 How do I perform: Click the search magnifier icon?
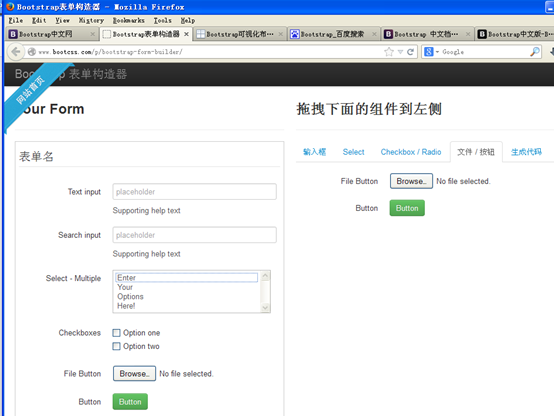click(x=535, y=52)
